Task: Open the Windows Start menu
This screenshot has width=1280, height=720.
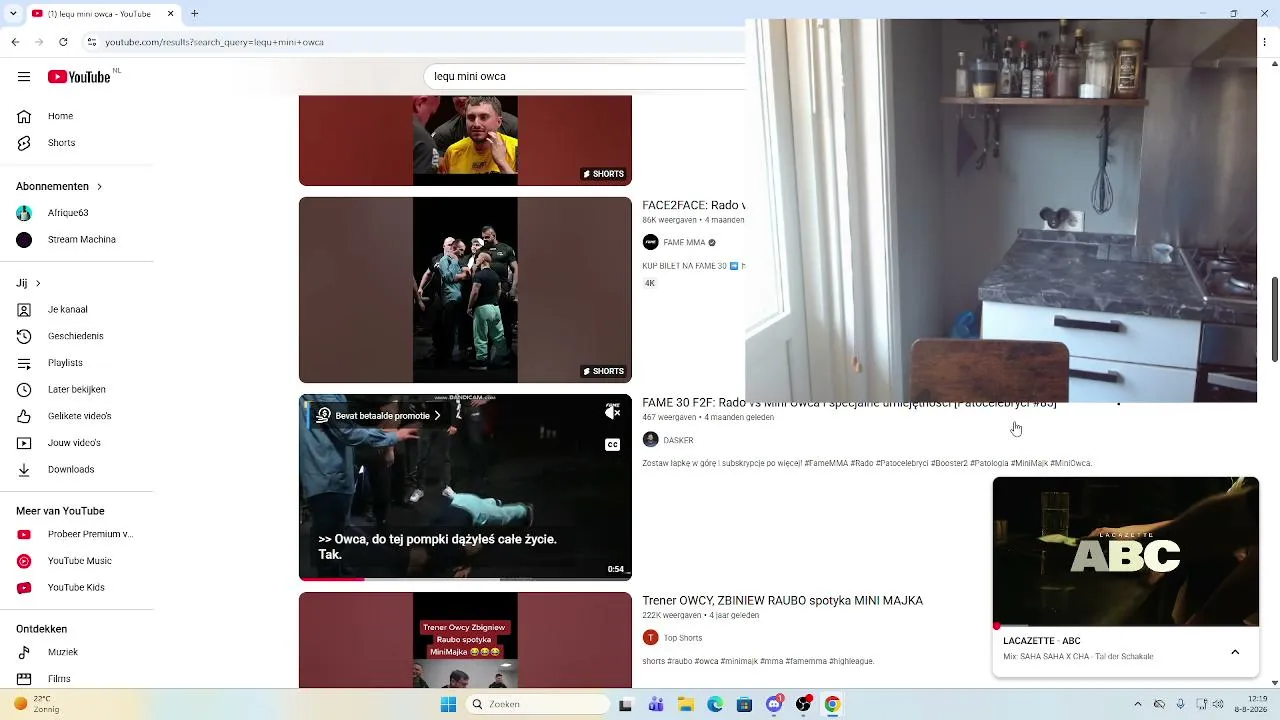Action: (x=448, y=704)
